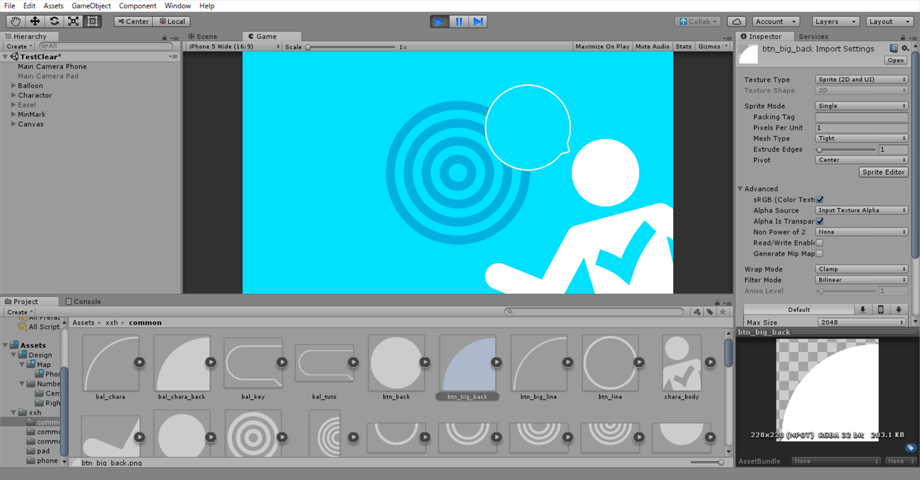This screenshot has width=920, height=480.
Task: Click Maximize On Play button
Action: pyautogui.click(x=602, y=46)
